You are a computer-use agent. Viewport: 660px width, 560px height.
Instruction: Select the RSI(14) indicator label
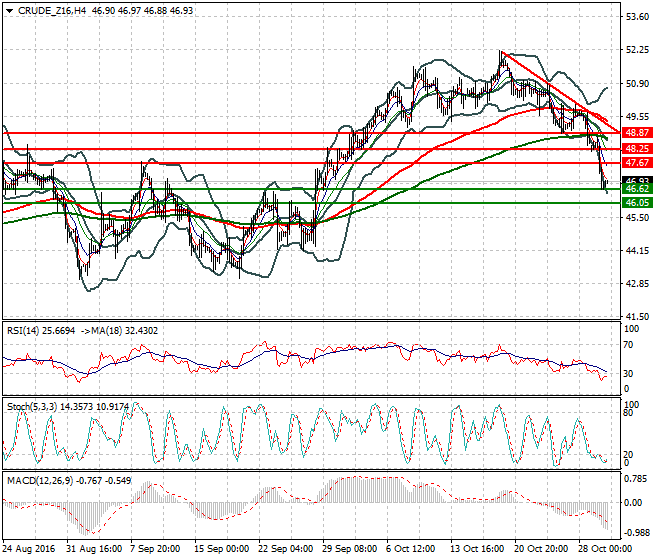[23, 331]
